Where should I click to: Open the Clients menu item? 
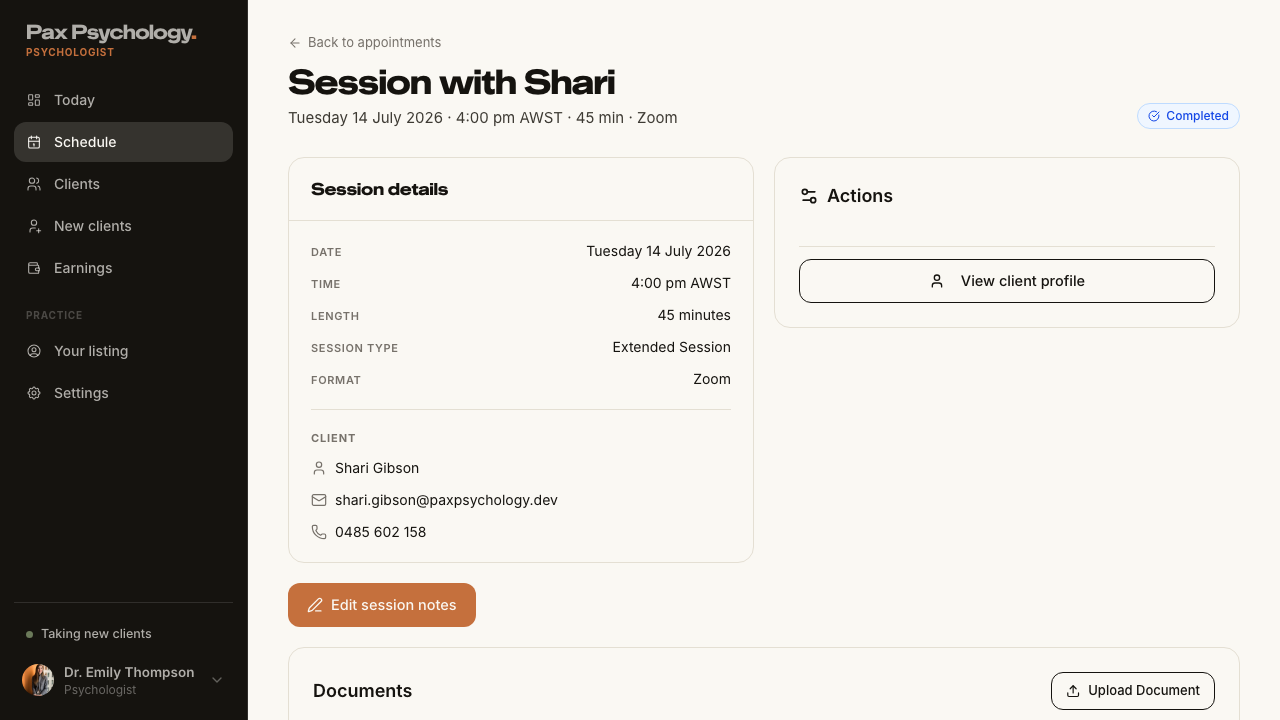(123, 184)
